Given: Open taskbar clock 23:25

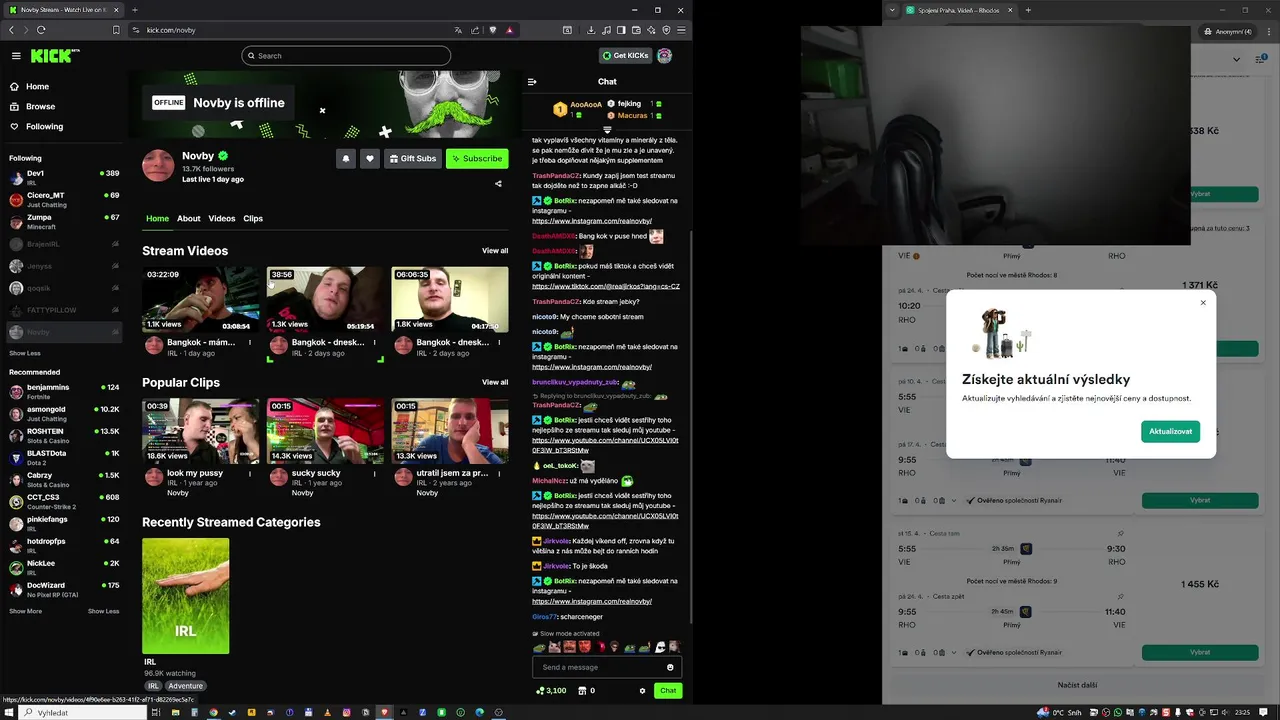Looking at the screenshot, I should [1242, 713].
